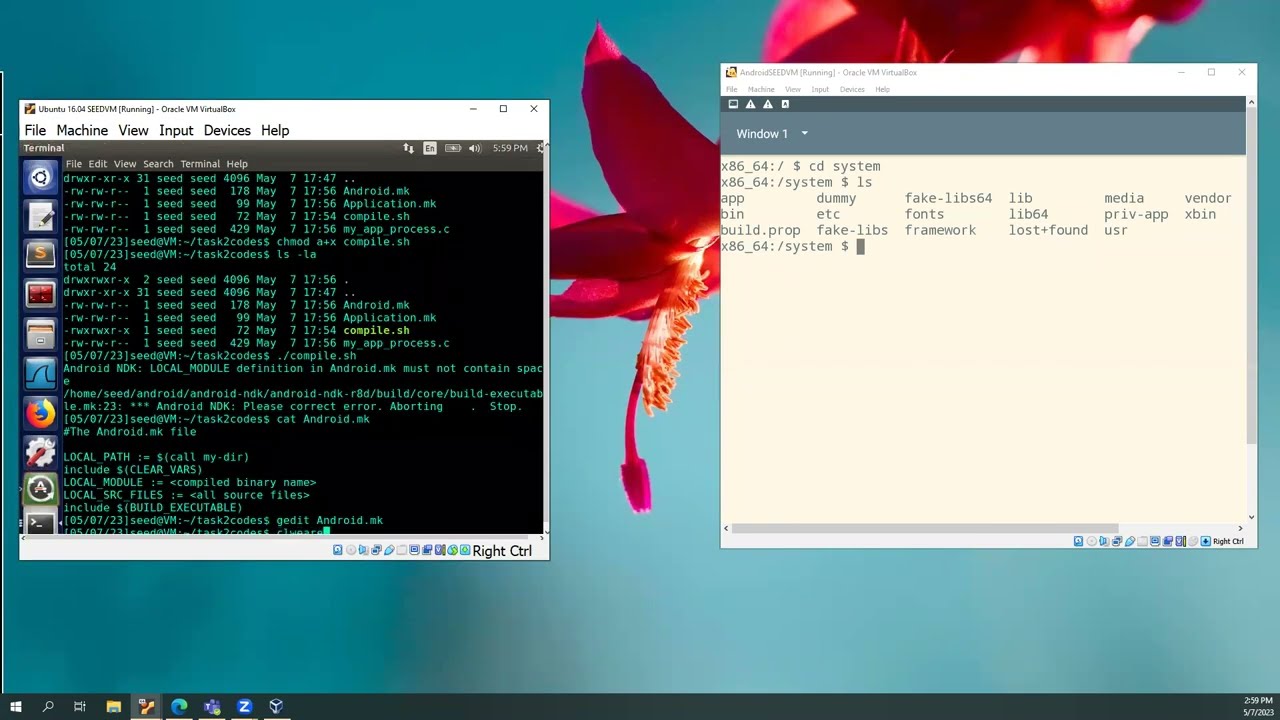Open Zoom app on Windows taskbar
Viewport: 1280px width, 720px height.
click(244, 706)
